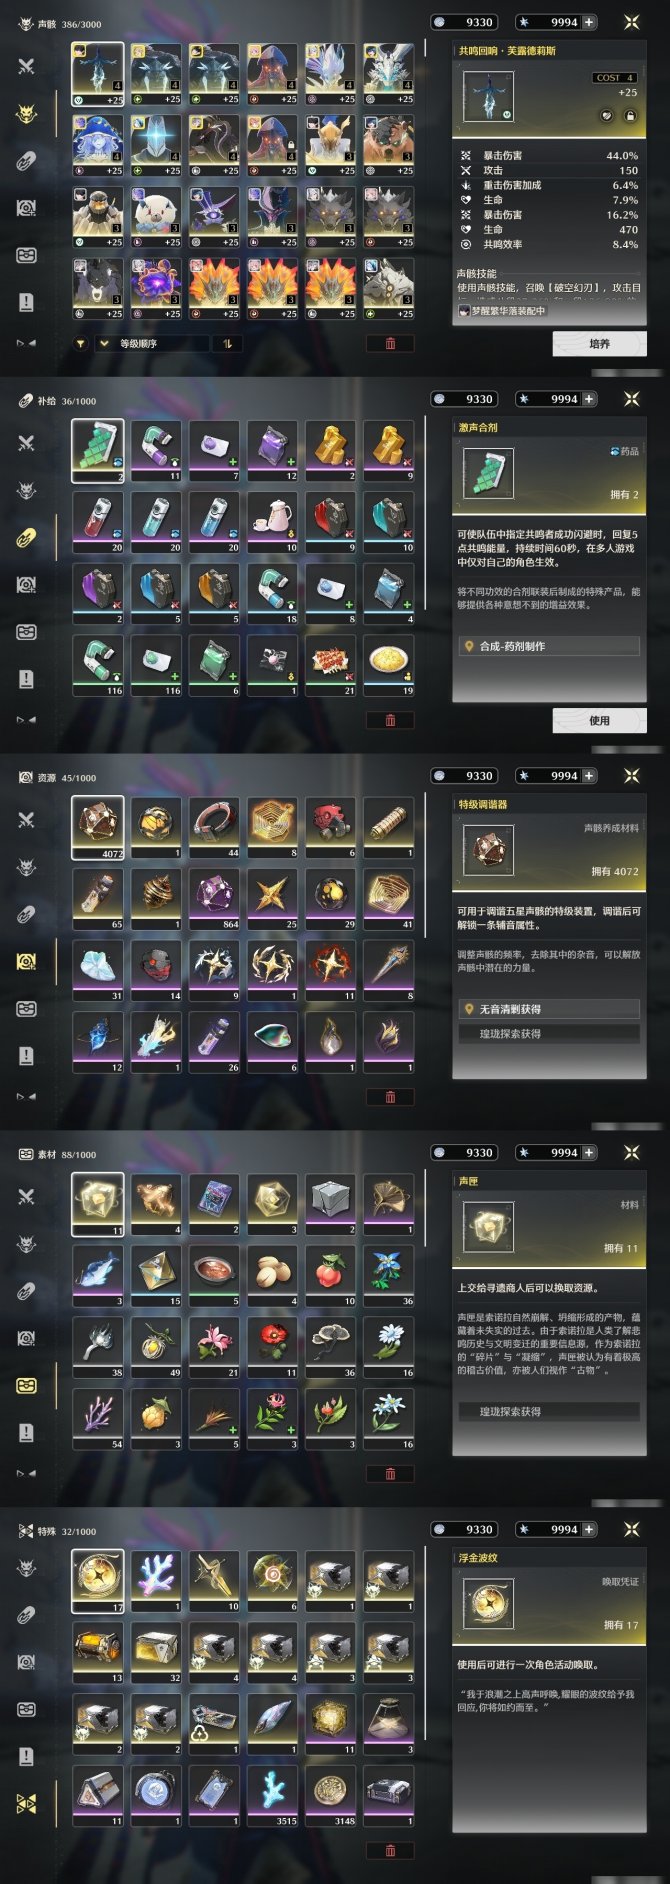Screen dimensions: 670x1884
Task: Toggle discard mark on selected echo
Action: (607, 116)
